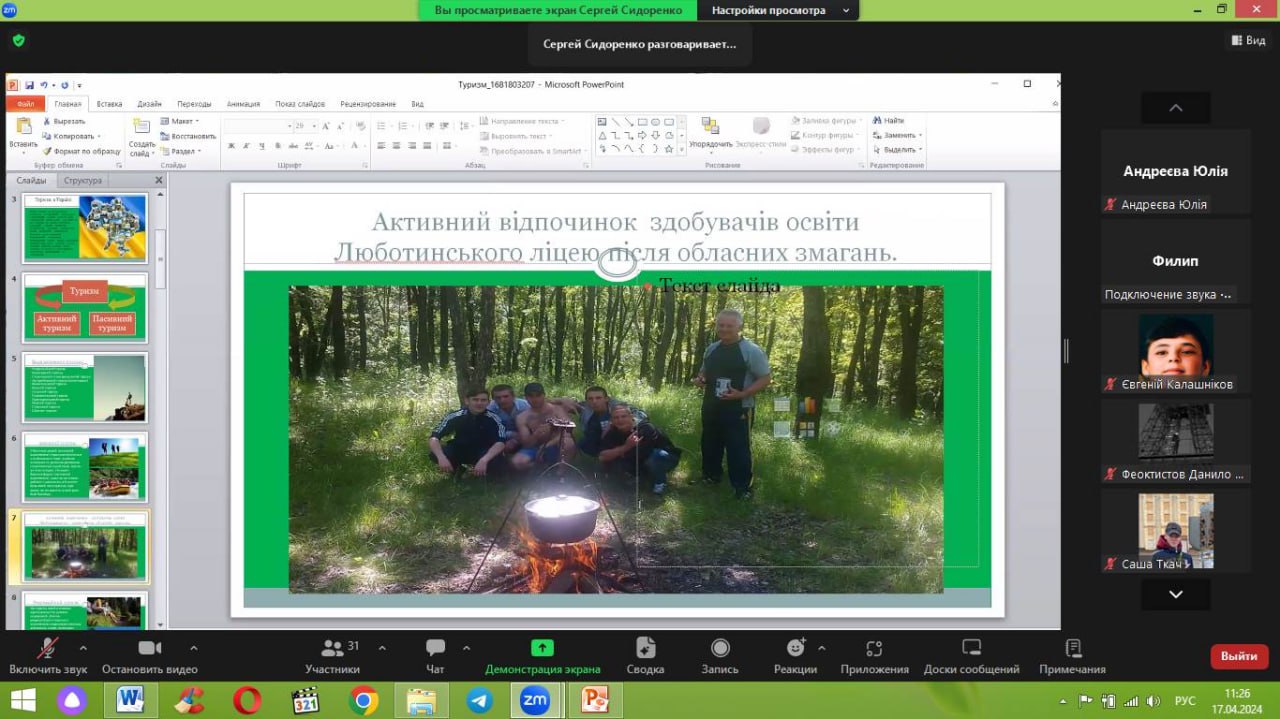Switch to the Переходы ribbon tab
1280x719 pixels.
(x=194, y=104)
